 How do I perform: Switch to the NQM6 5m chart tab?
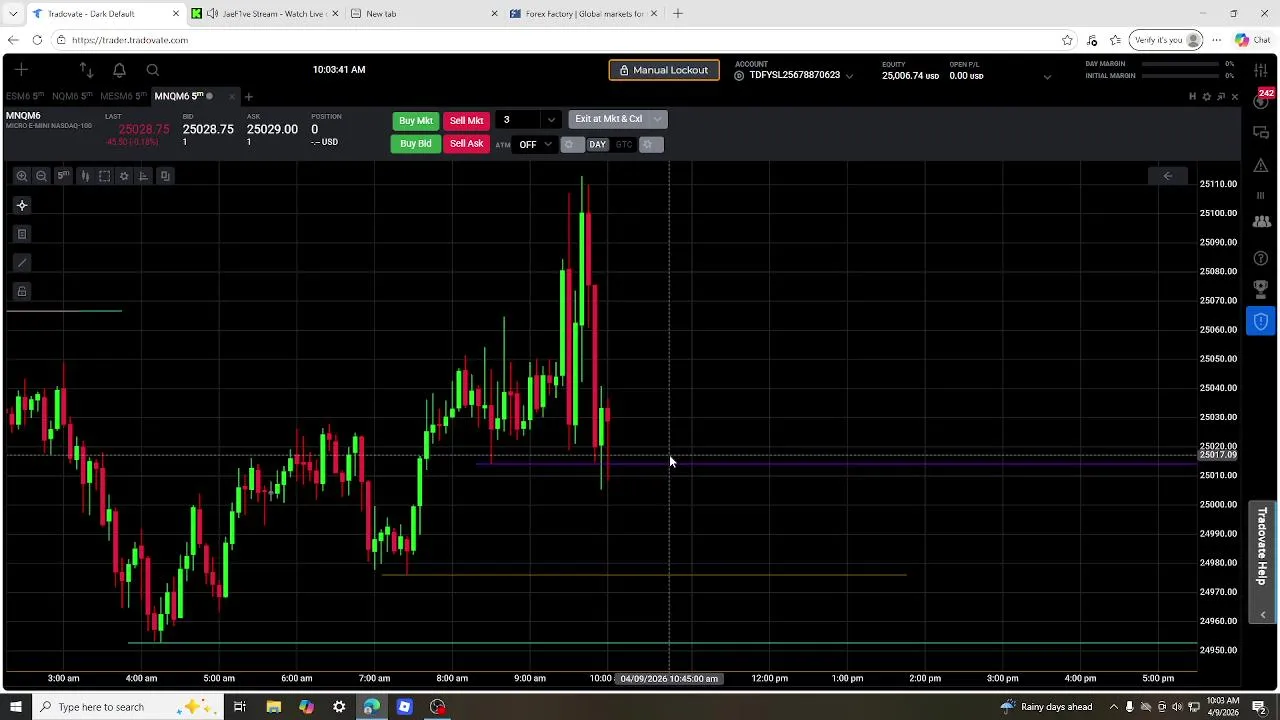click(x=72, y=96)
